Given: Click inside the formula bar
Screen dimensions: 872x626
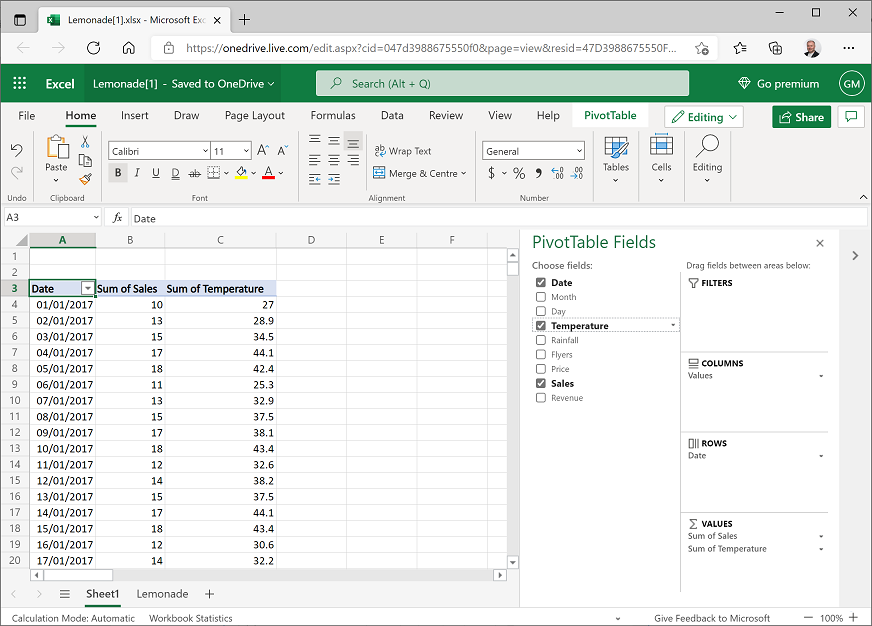Looking at the screenshot, I should point(300,217).
